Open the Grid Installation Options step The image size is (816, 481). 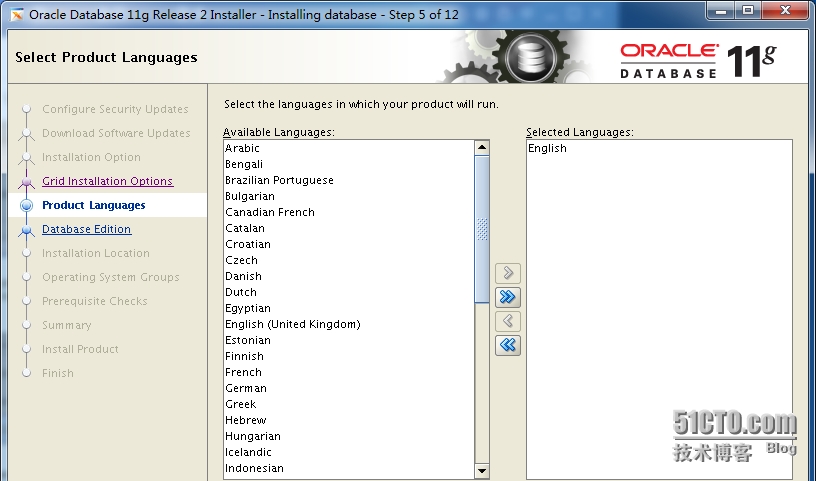(107, 181)
